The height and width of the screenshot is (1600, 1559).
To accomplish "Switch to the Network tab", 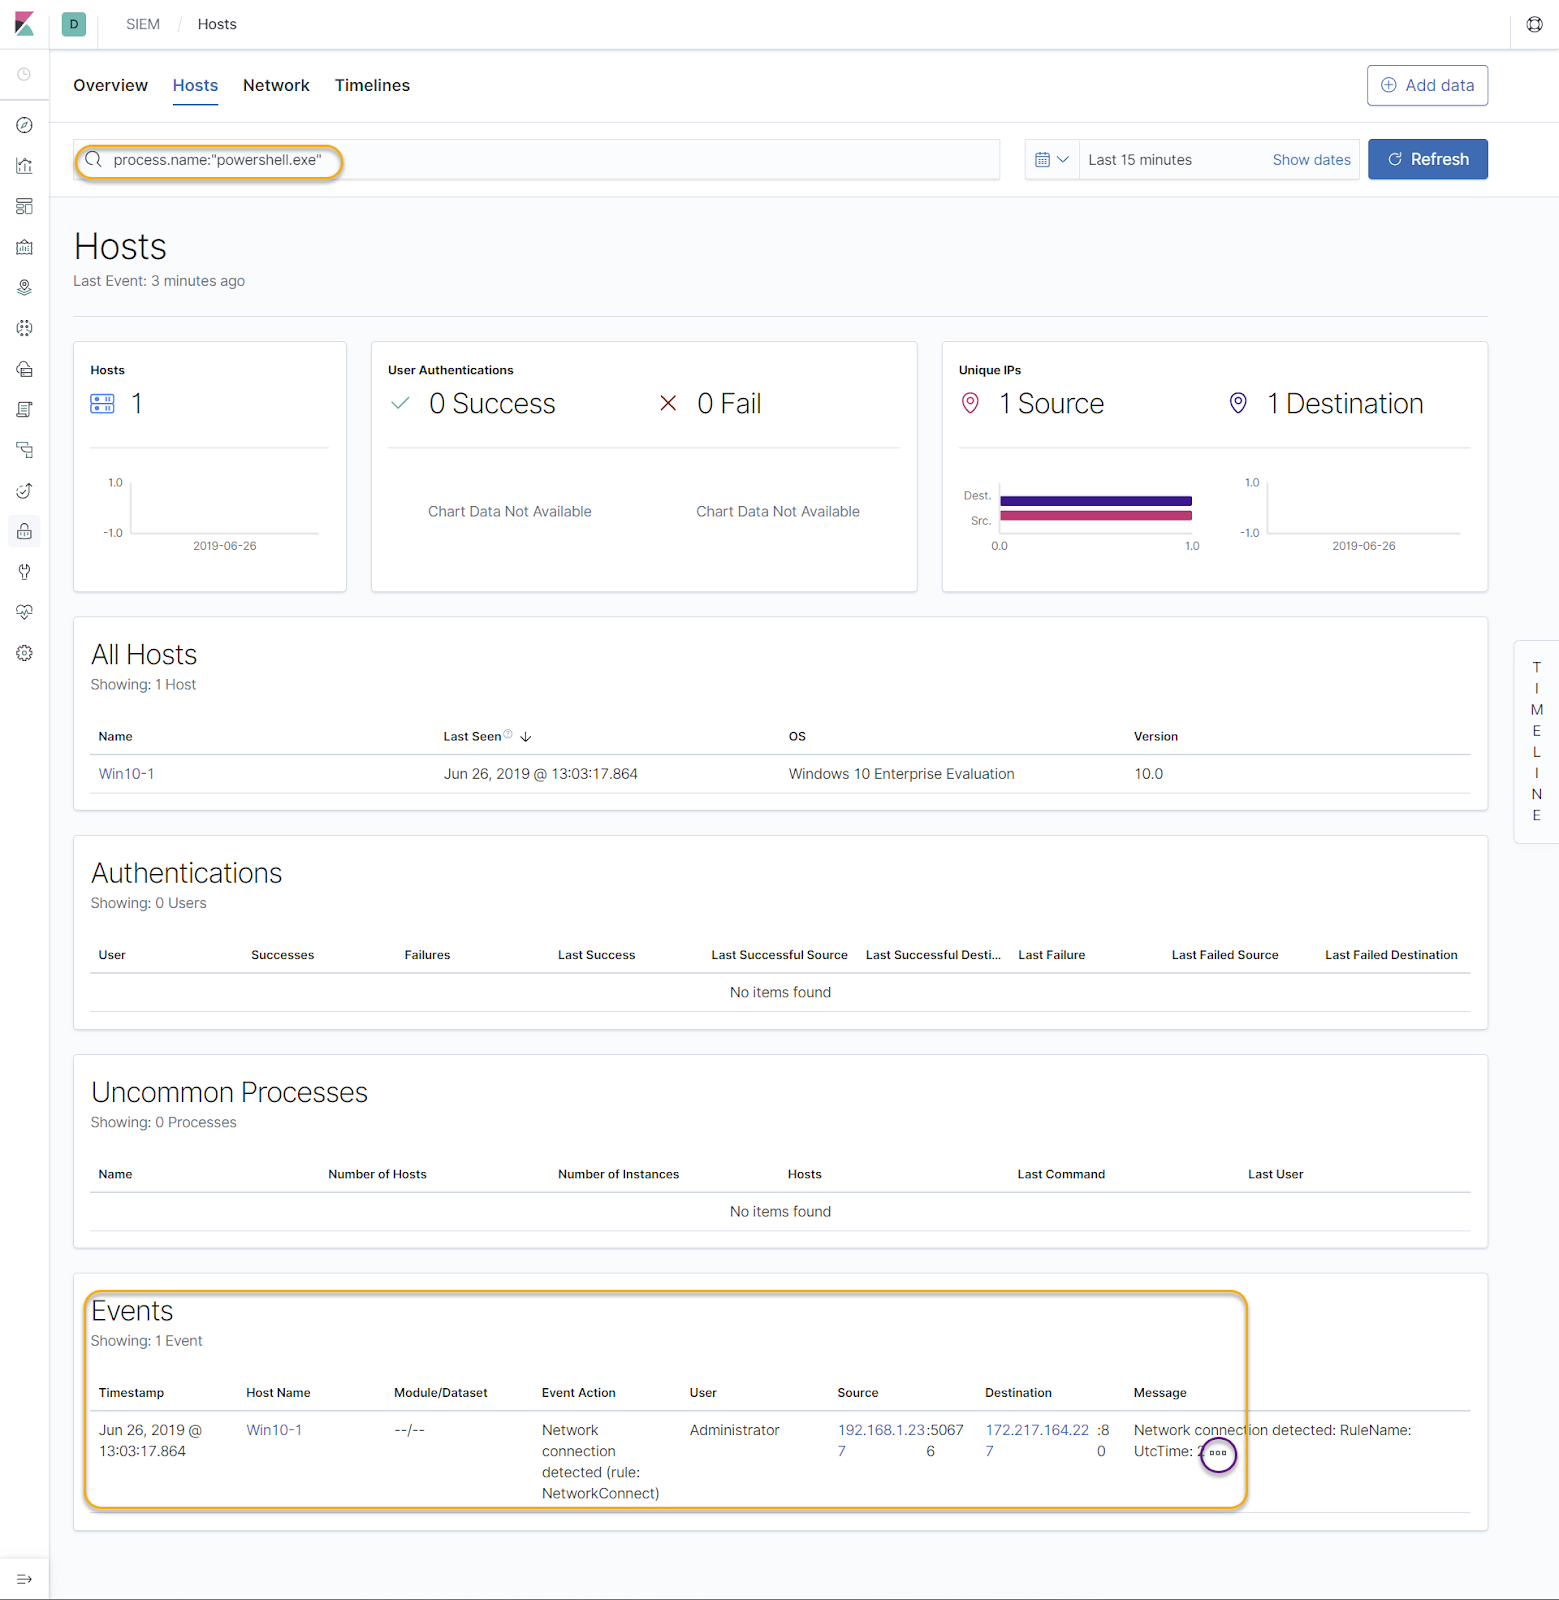I will pos(276,86).
